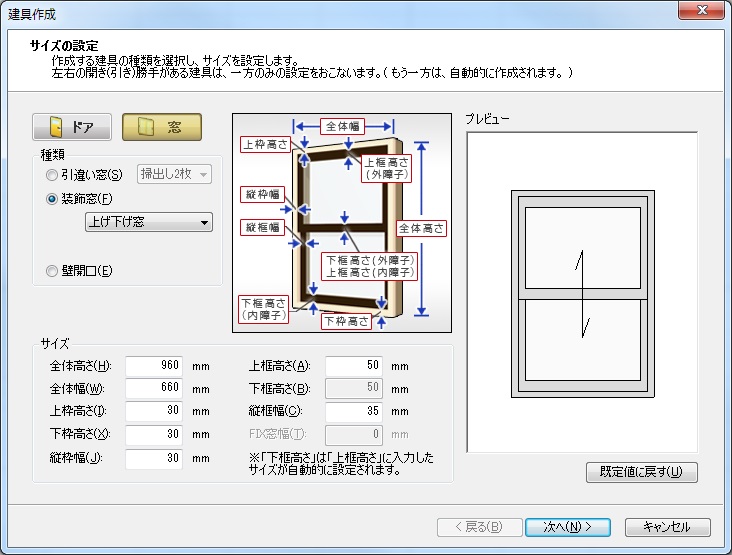This screenshot has width=732, height=555.
Task: Click the 縦枠幅 input field
Action: click(x=153, y=458)
